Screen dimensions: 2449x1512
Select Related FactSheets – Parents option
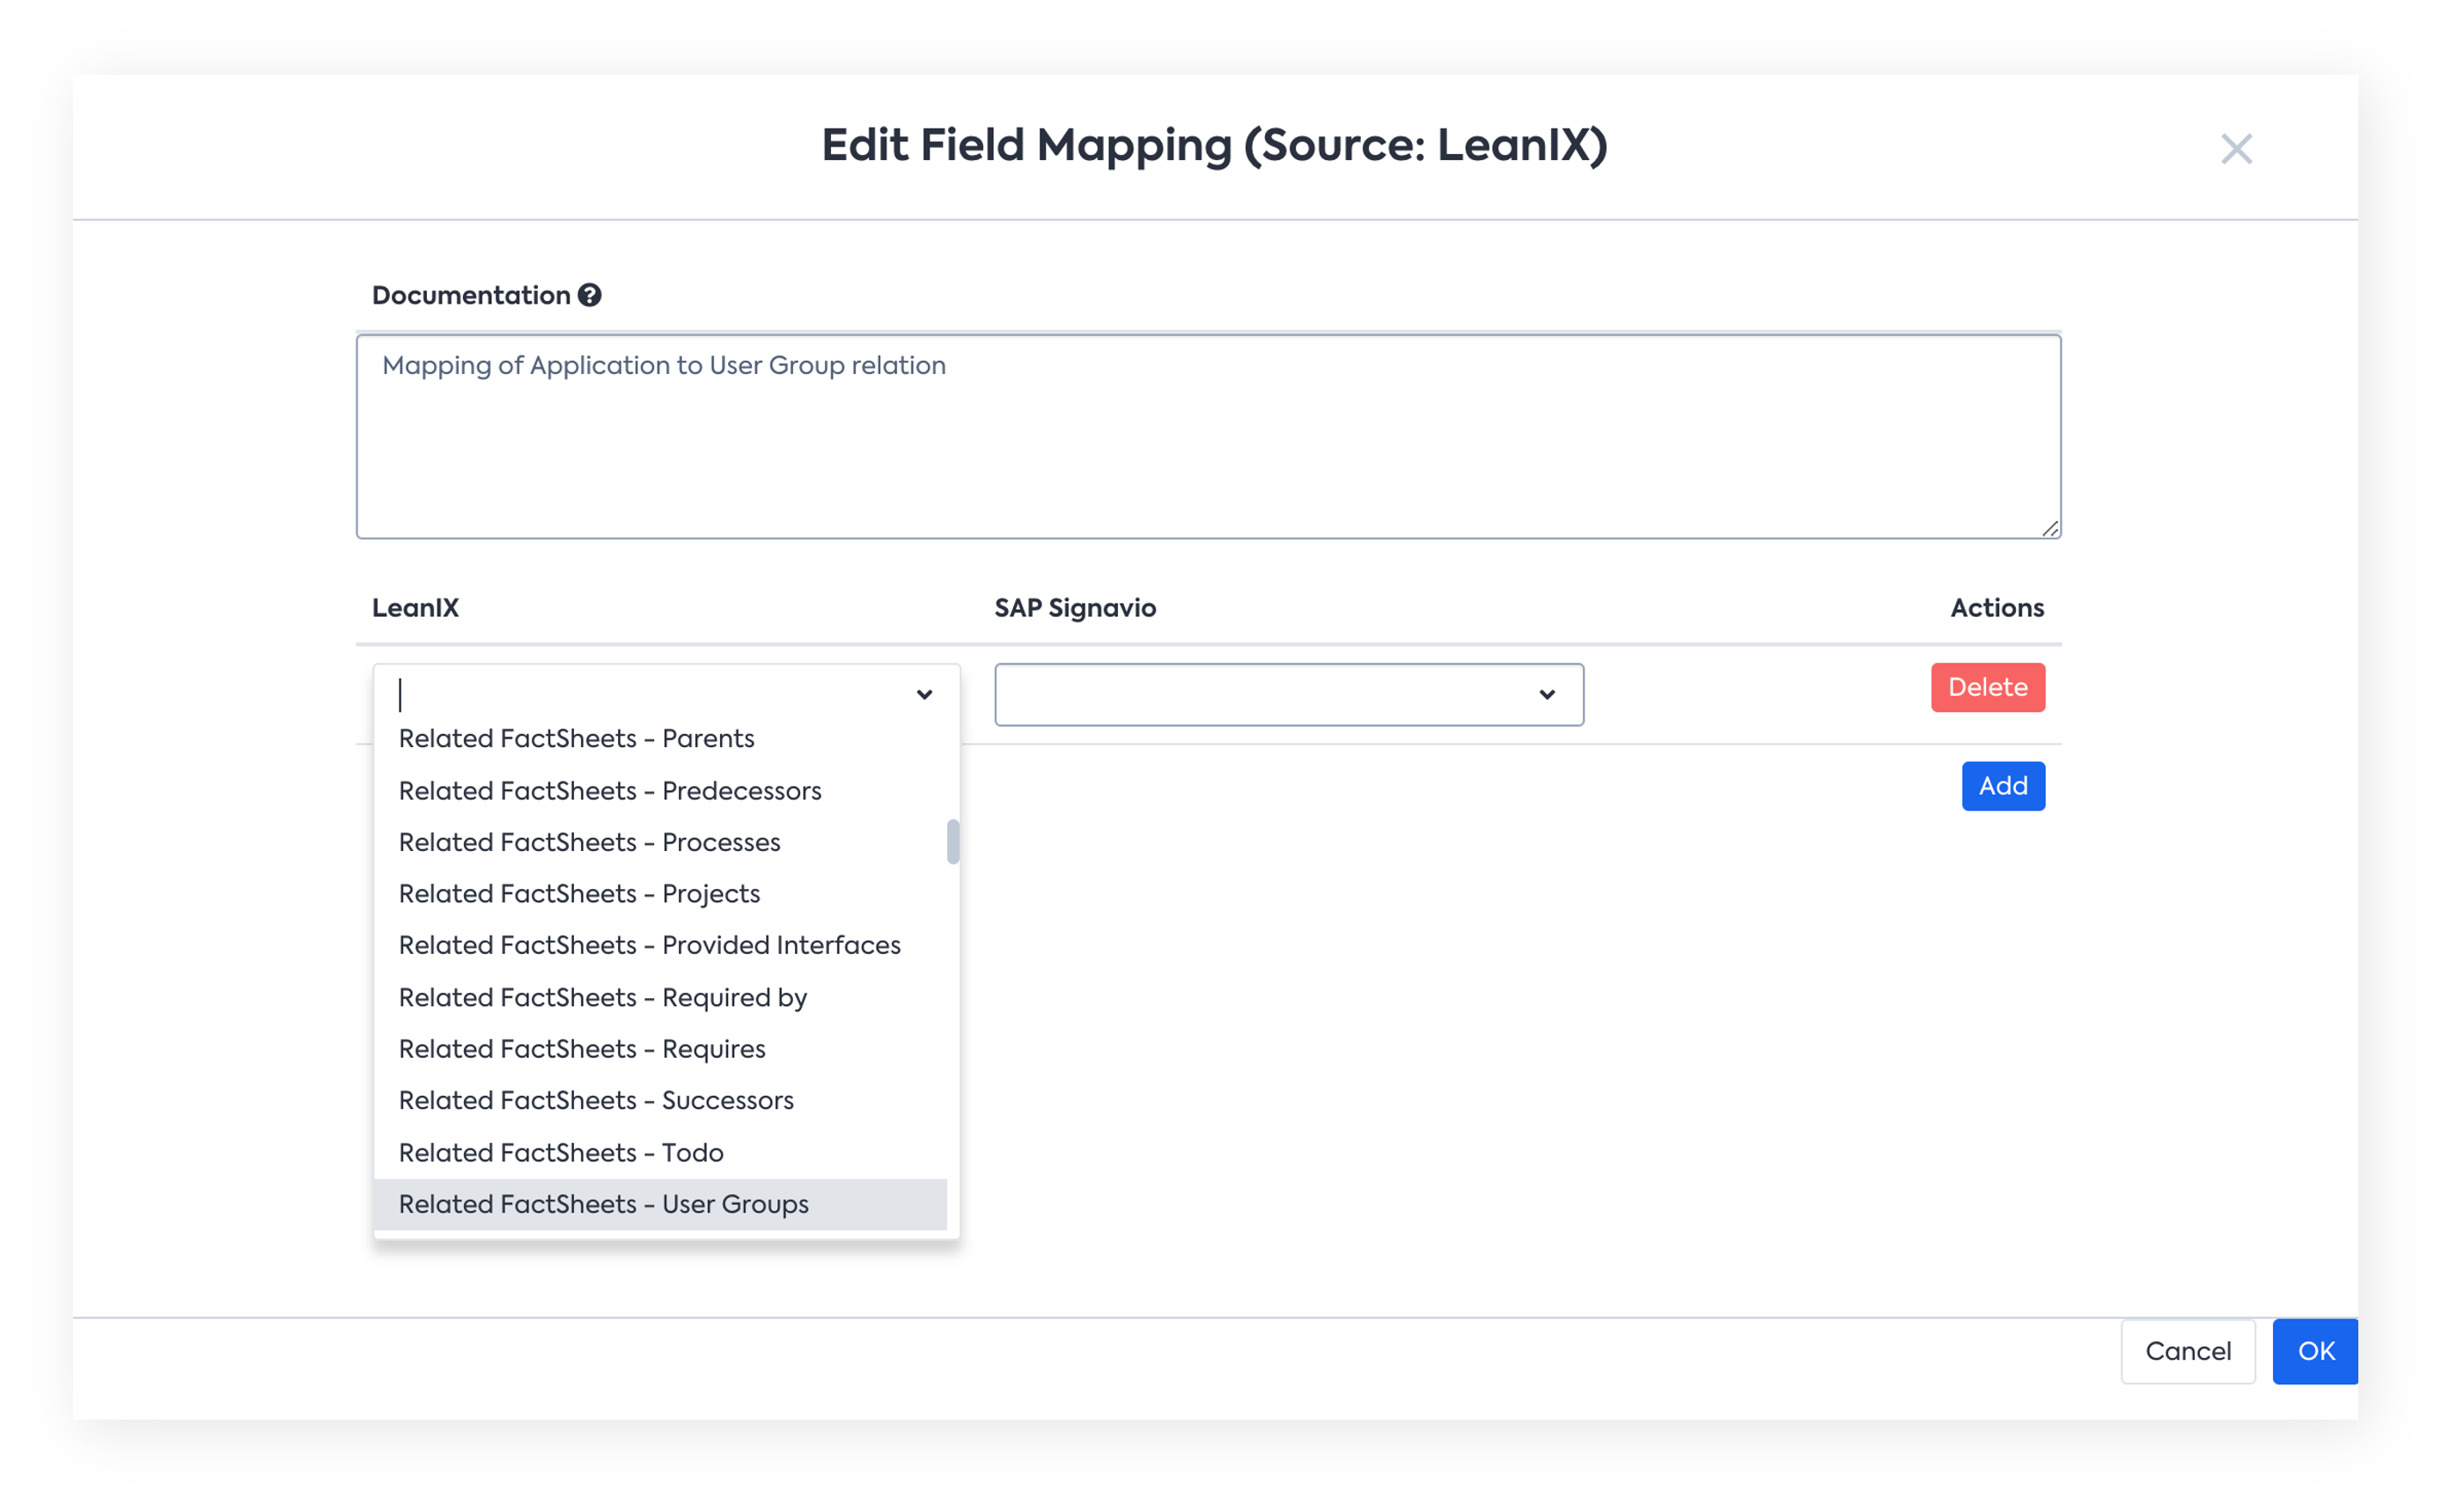point(660,738)
